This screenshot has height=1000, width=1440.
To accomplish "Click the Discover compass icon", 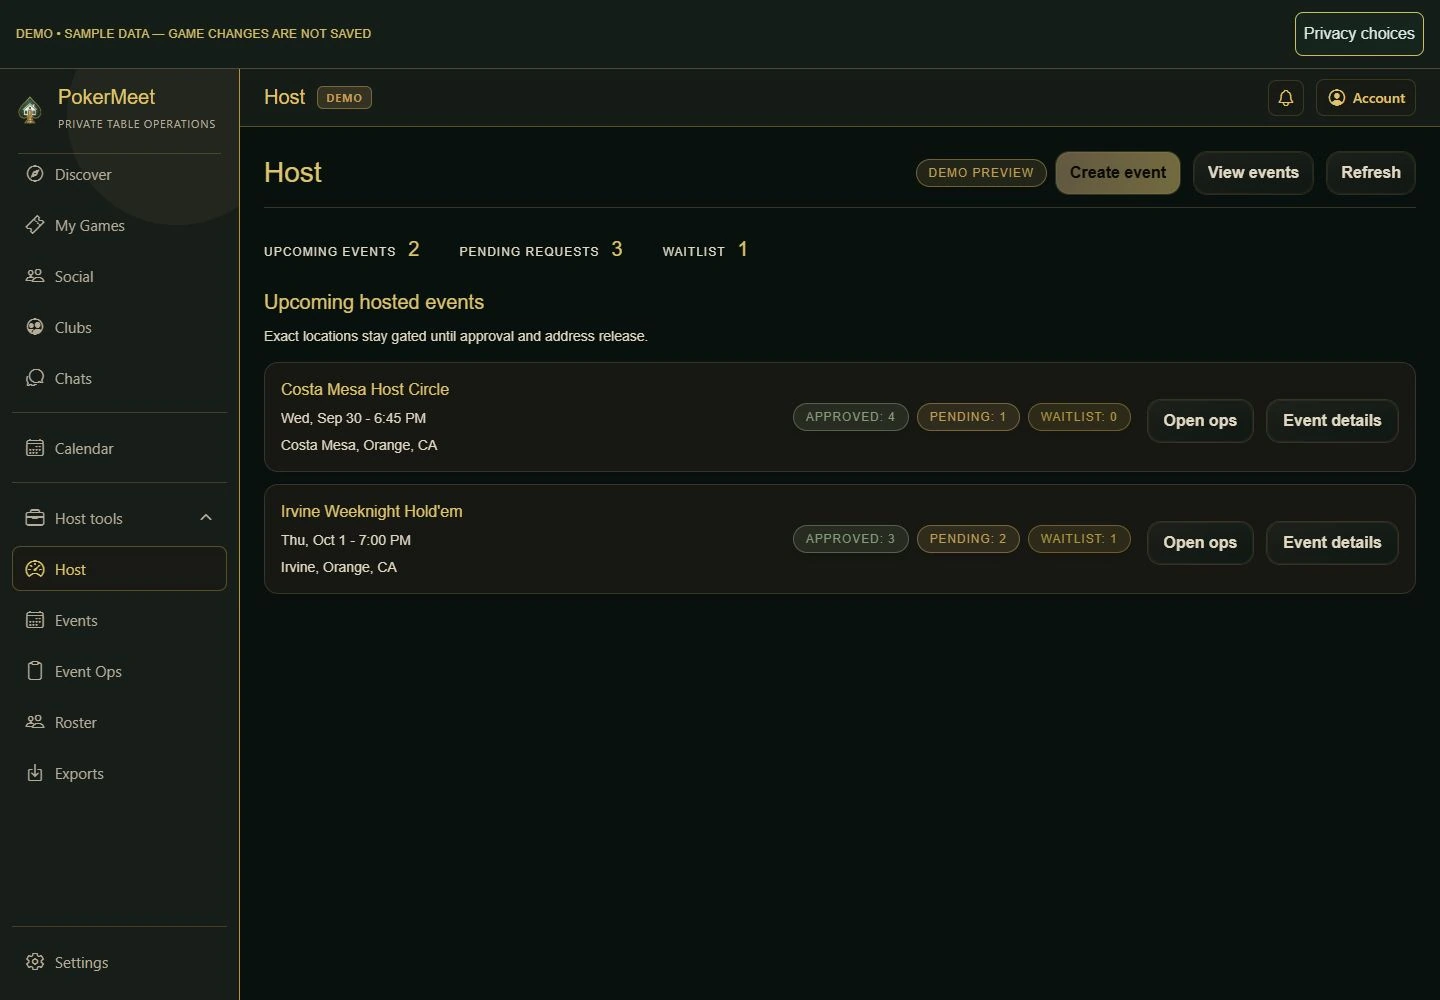I will (x=35, y=174).
